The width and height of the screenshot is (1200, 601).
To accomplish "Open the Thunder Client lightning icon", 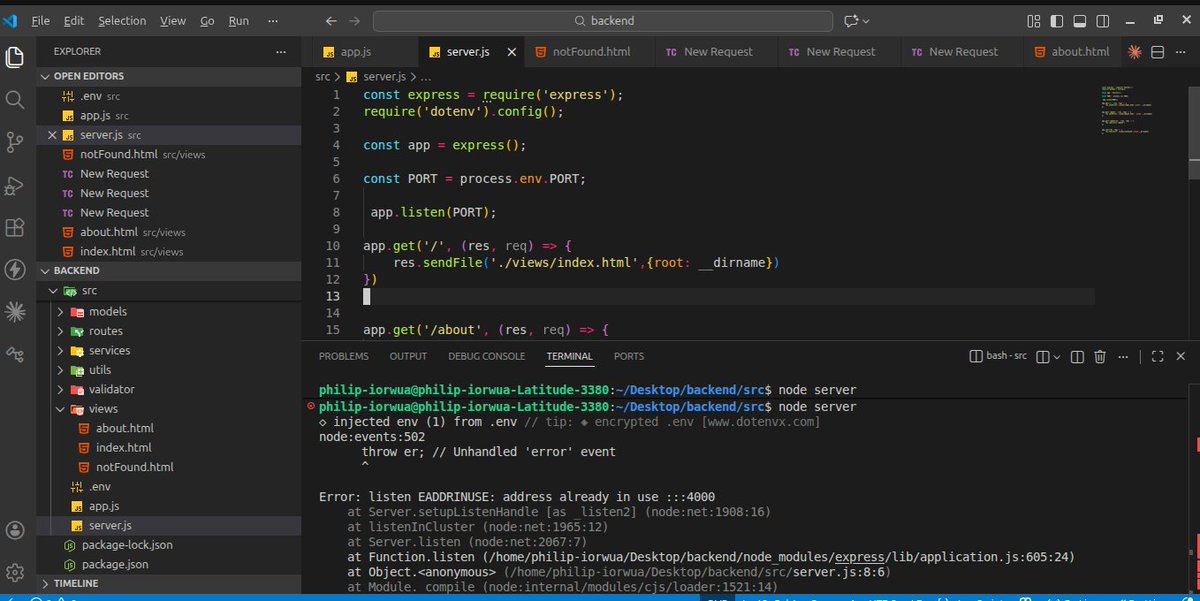I will [15, 270].
